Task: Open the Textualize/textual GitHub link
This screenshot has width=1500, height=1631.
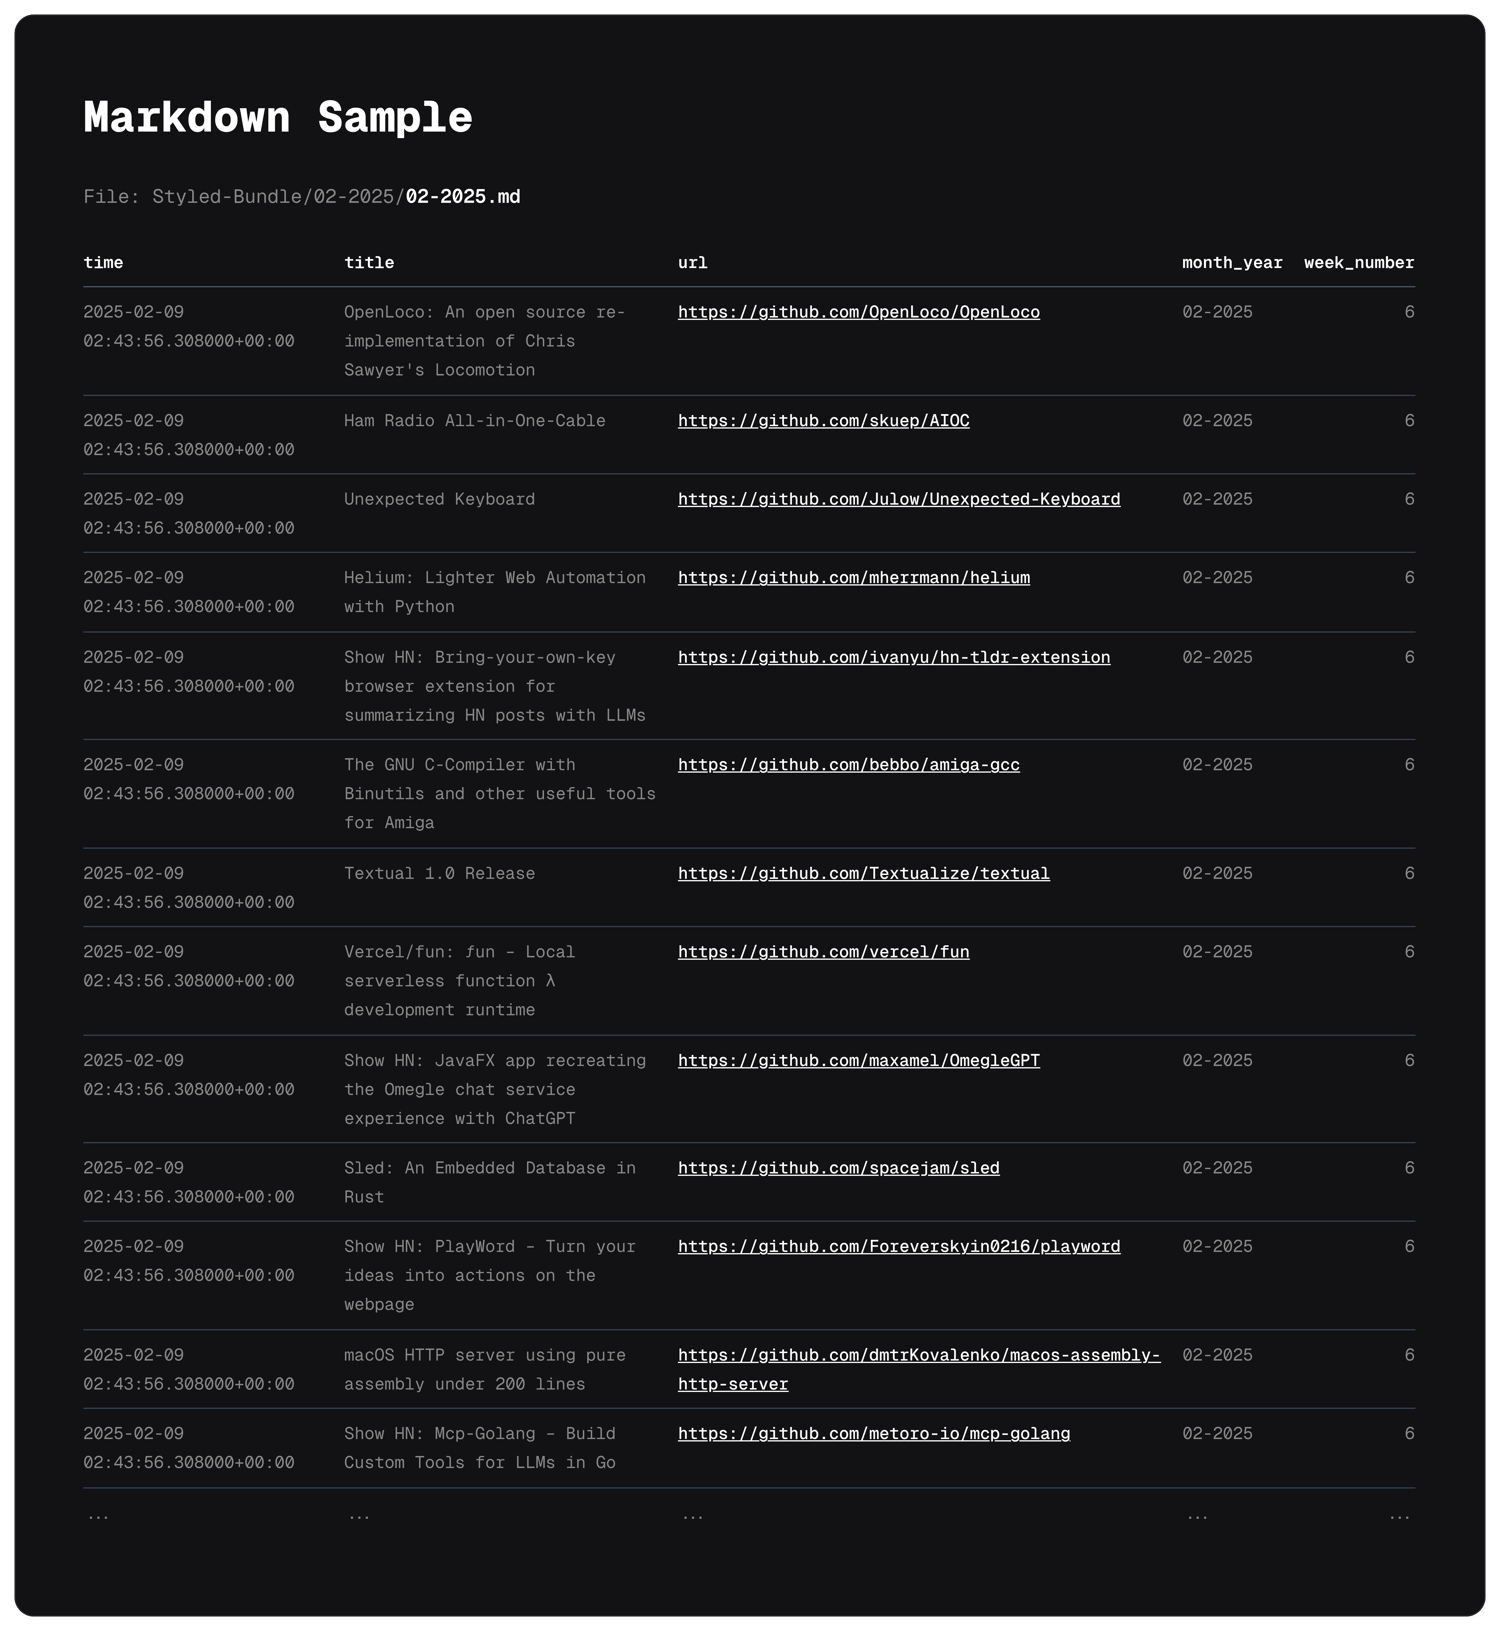Action: pos(863,873)
